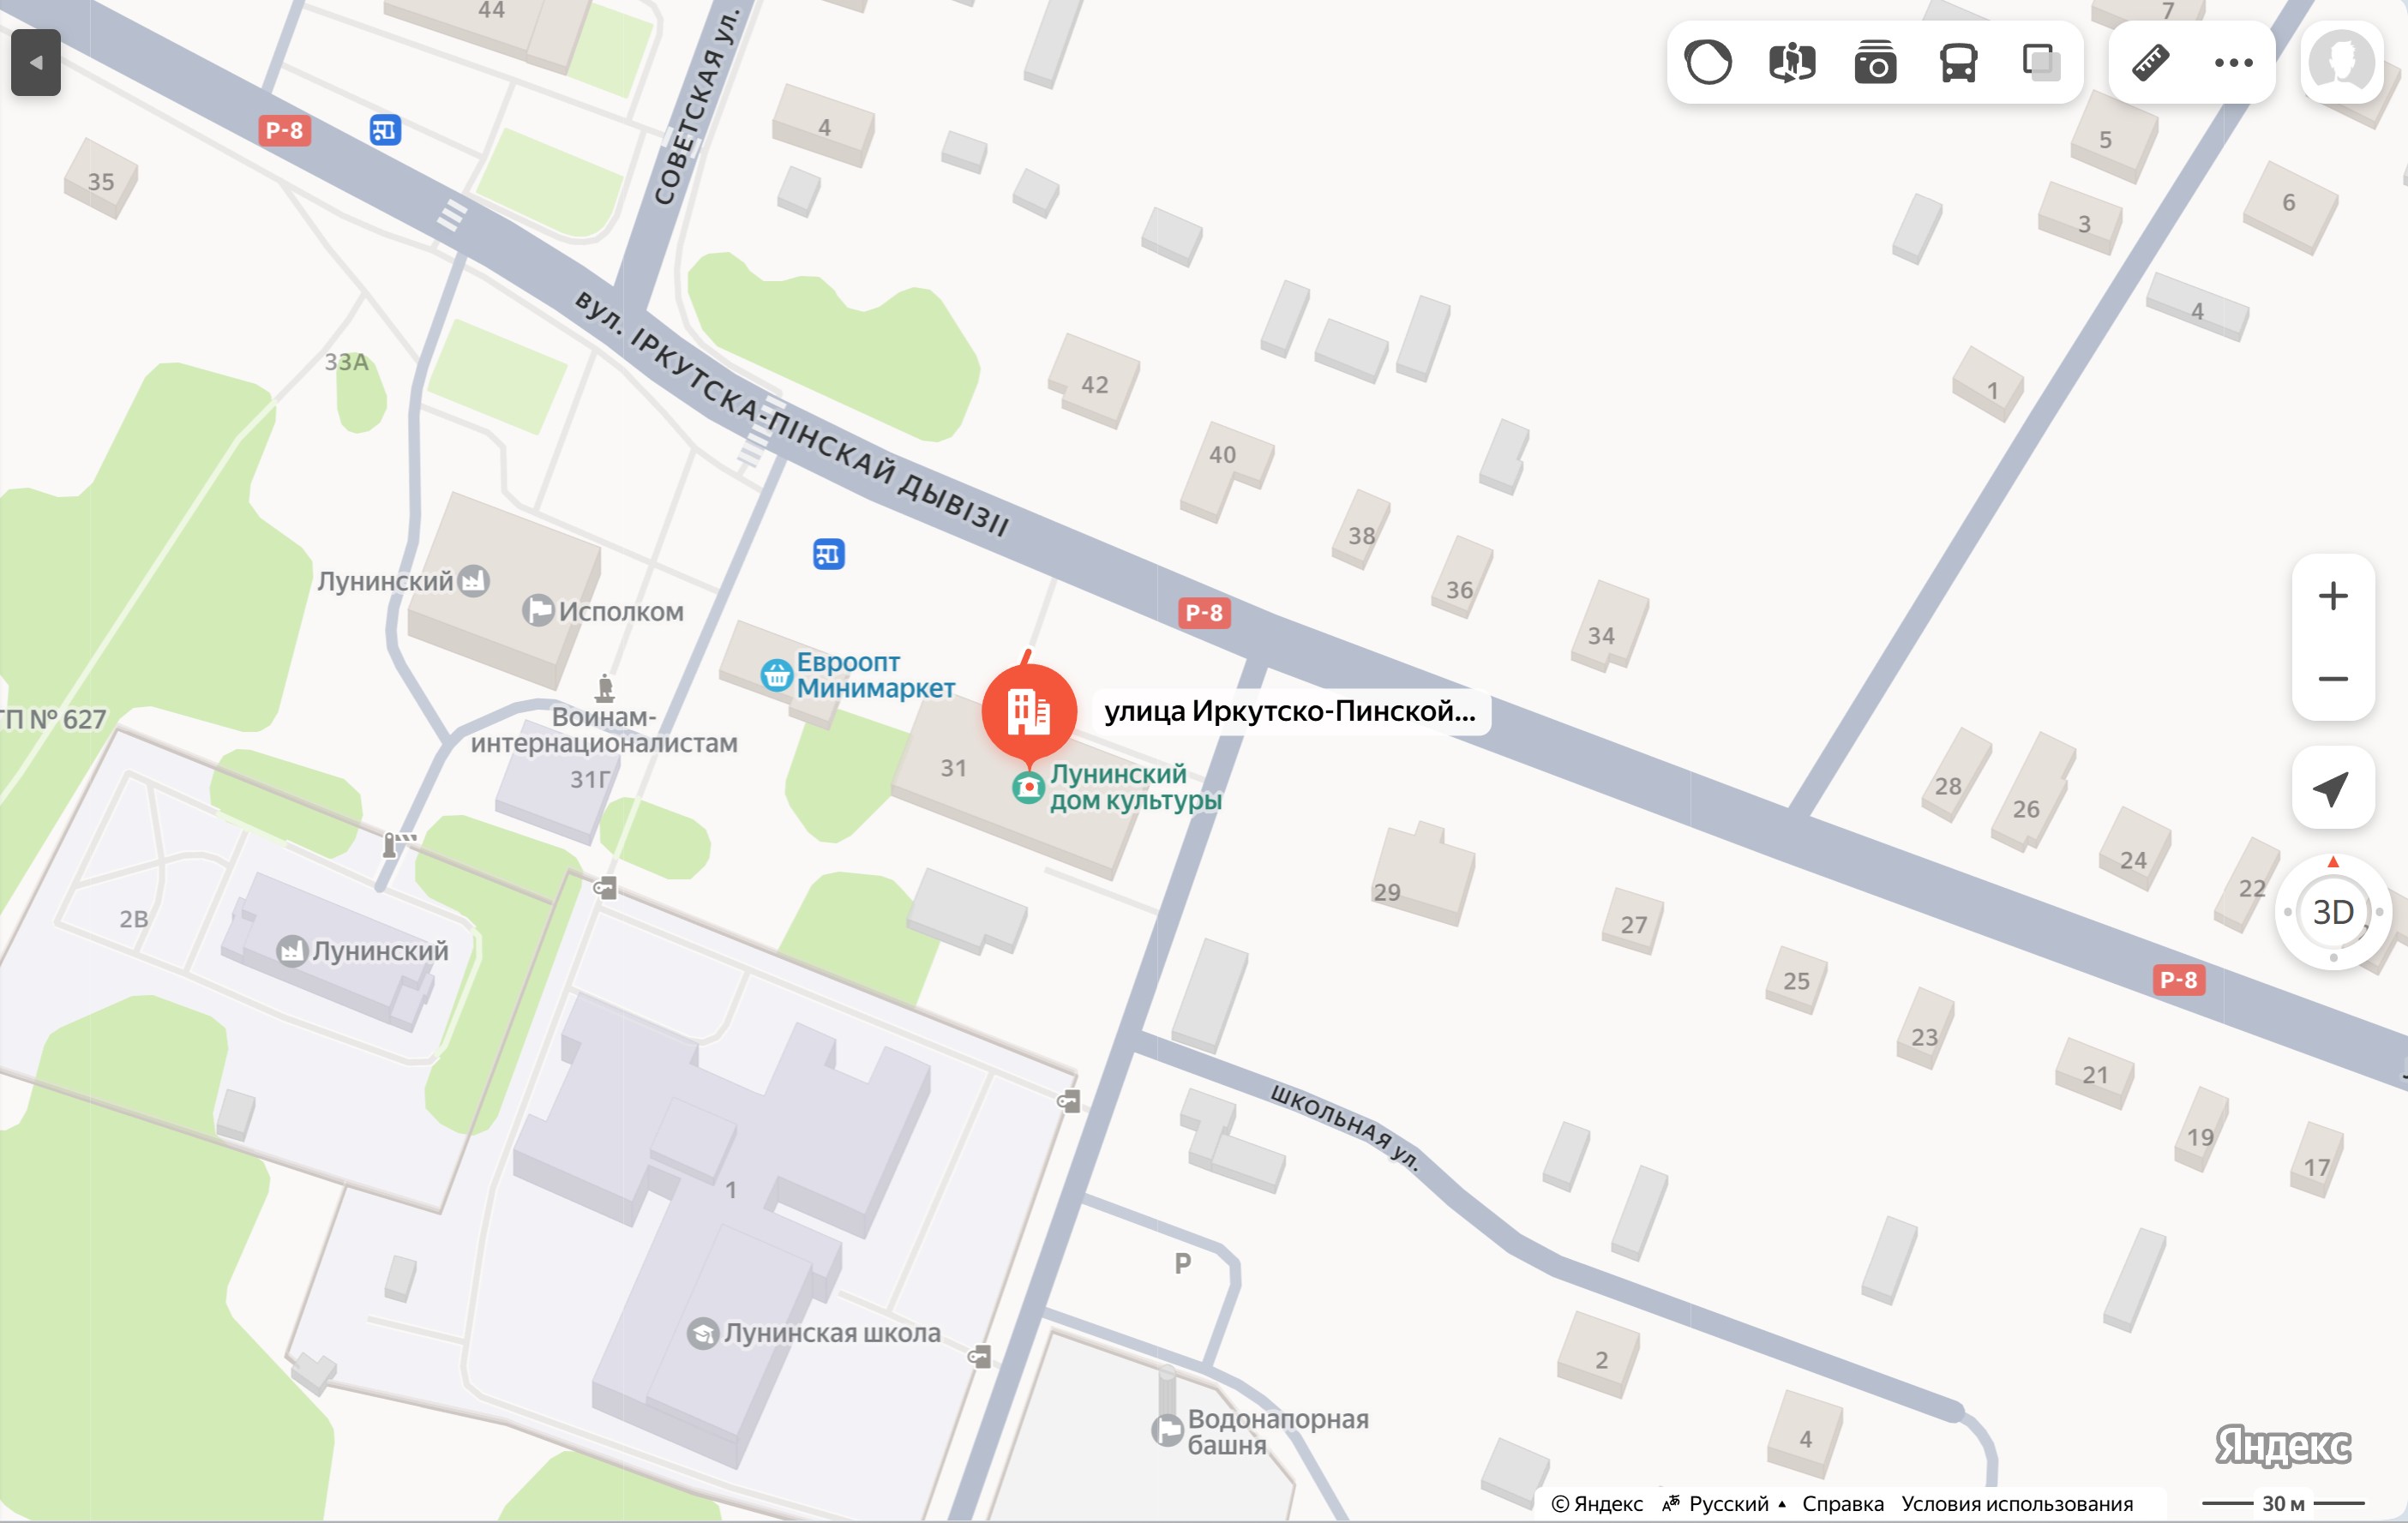This screenshot has width=2408, height=1523.
Task: Open street panoramas icon
Action: (x=1792, y=63)
